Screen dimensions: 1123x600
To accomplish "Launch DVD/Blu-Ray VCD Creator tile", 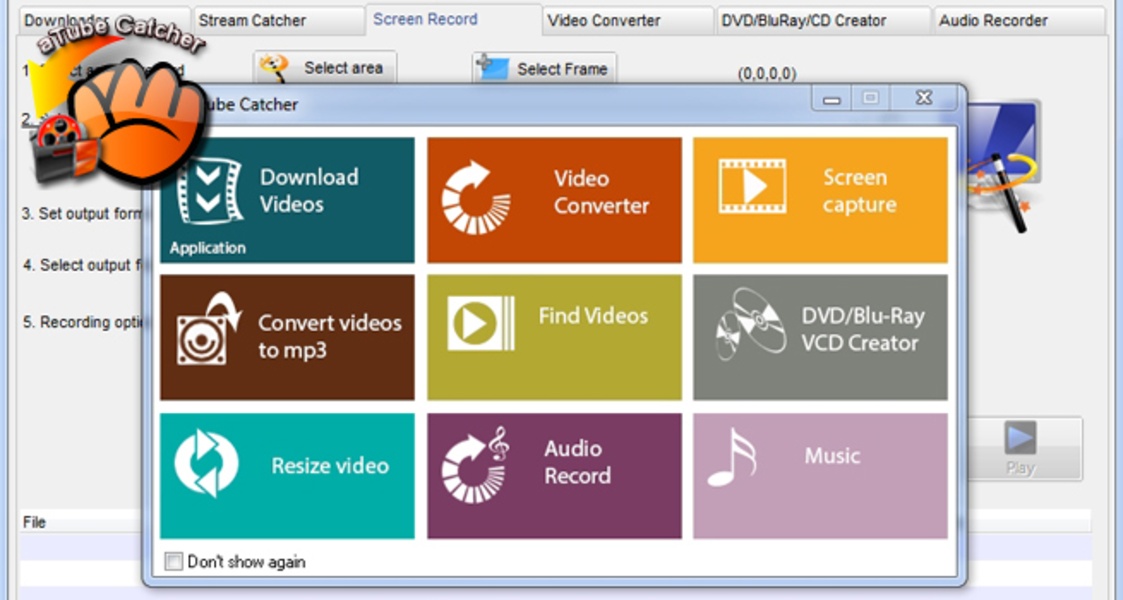I will coord(820,337).
